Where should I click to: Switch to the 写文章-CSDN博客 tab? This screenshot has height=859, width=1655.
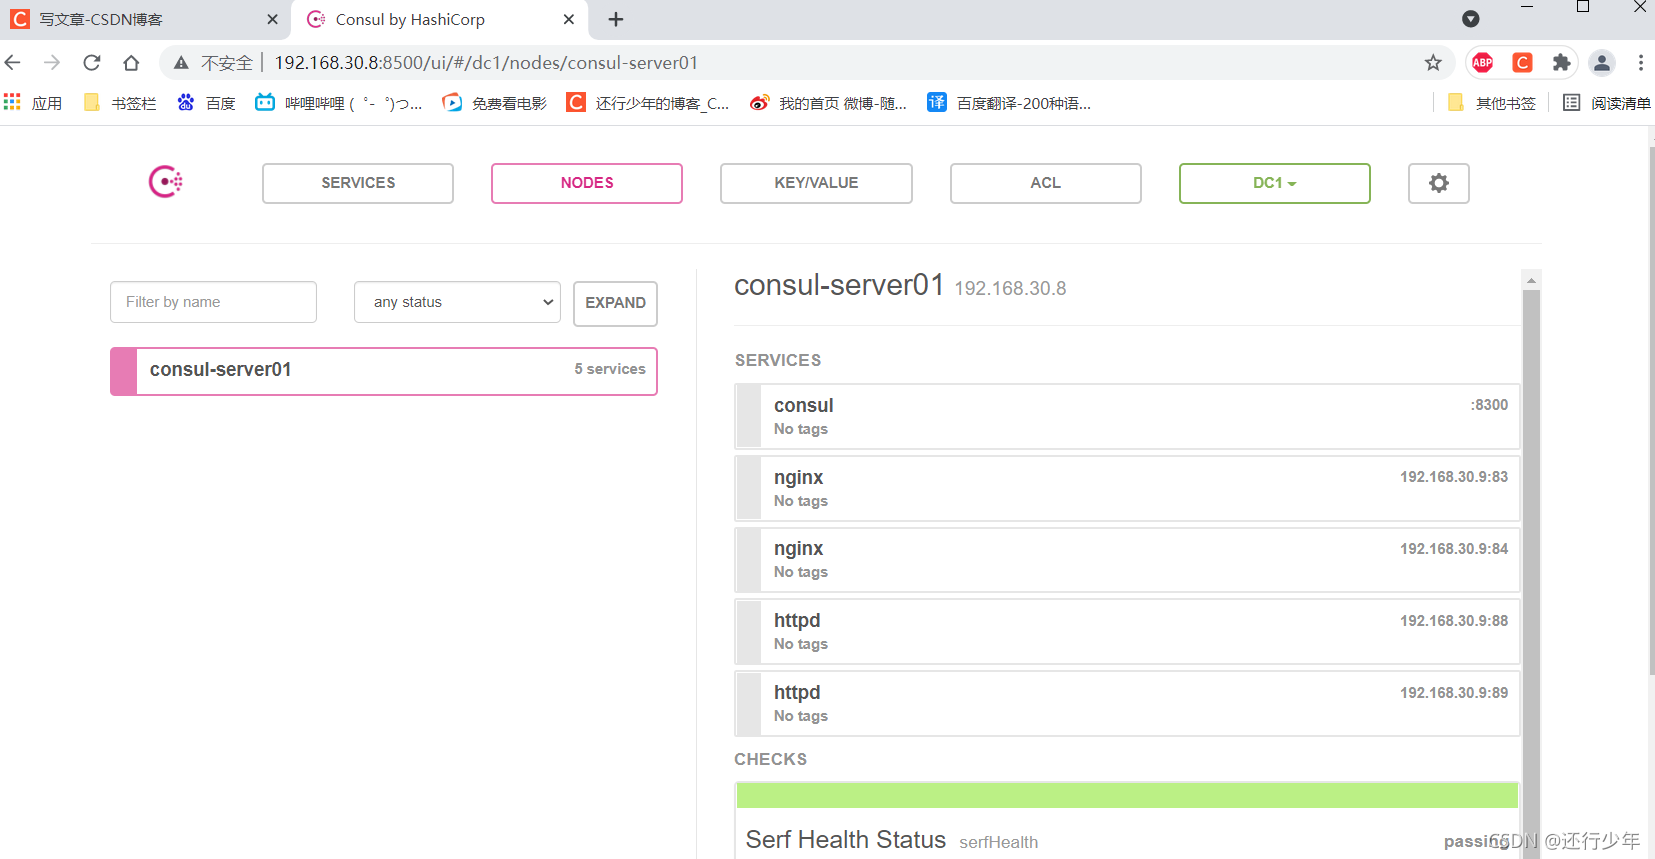click(x=145, y=19)
